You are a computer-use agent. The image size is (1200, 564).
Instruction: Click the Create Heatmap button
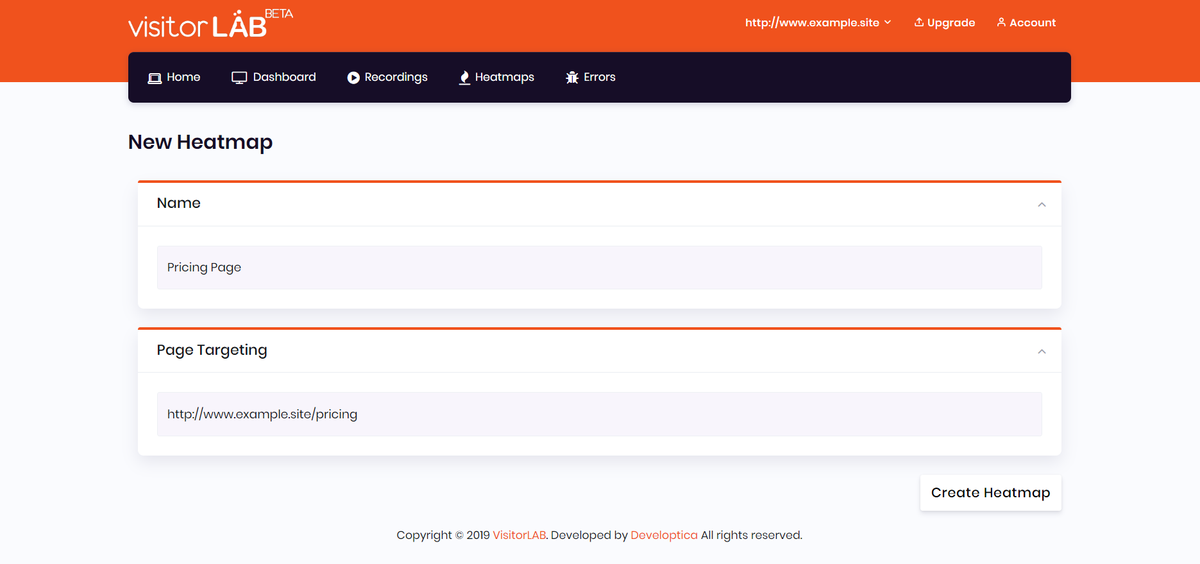991,493
